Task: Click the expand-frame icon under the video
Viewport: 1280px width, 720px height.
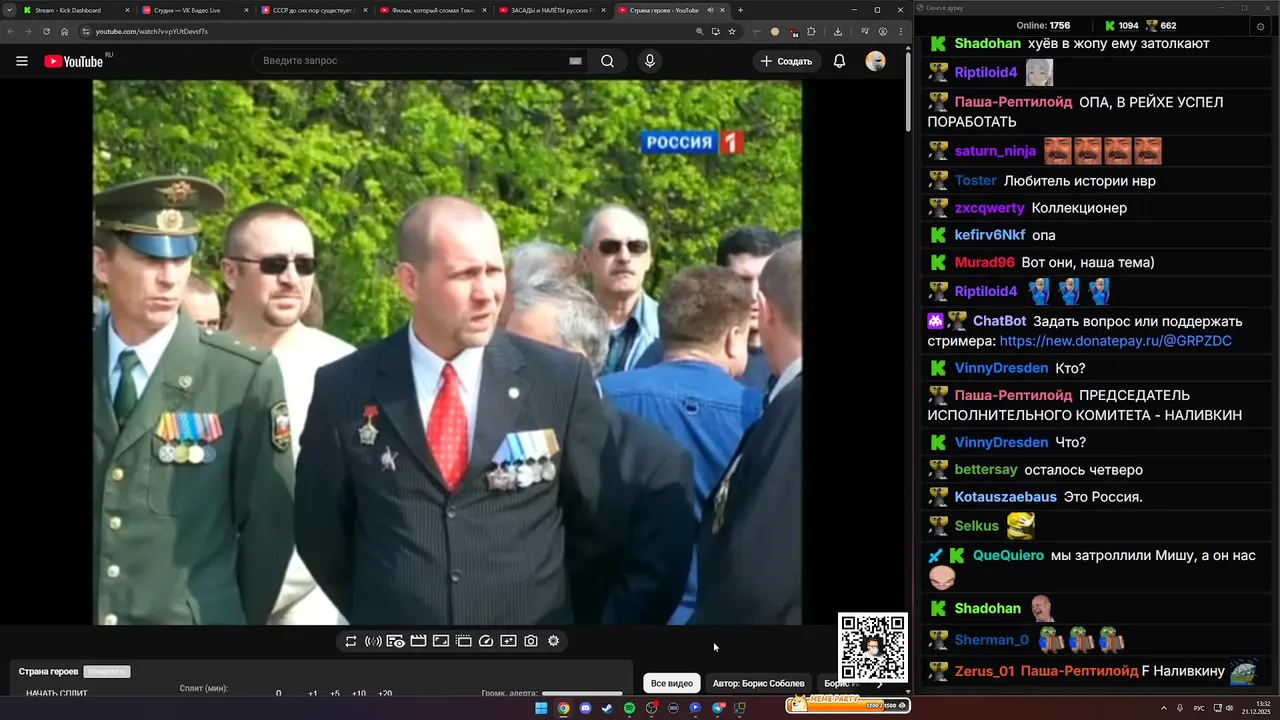Action: tap(441, 641)
